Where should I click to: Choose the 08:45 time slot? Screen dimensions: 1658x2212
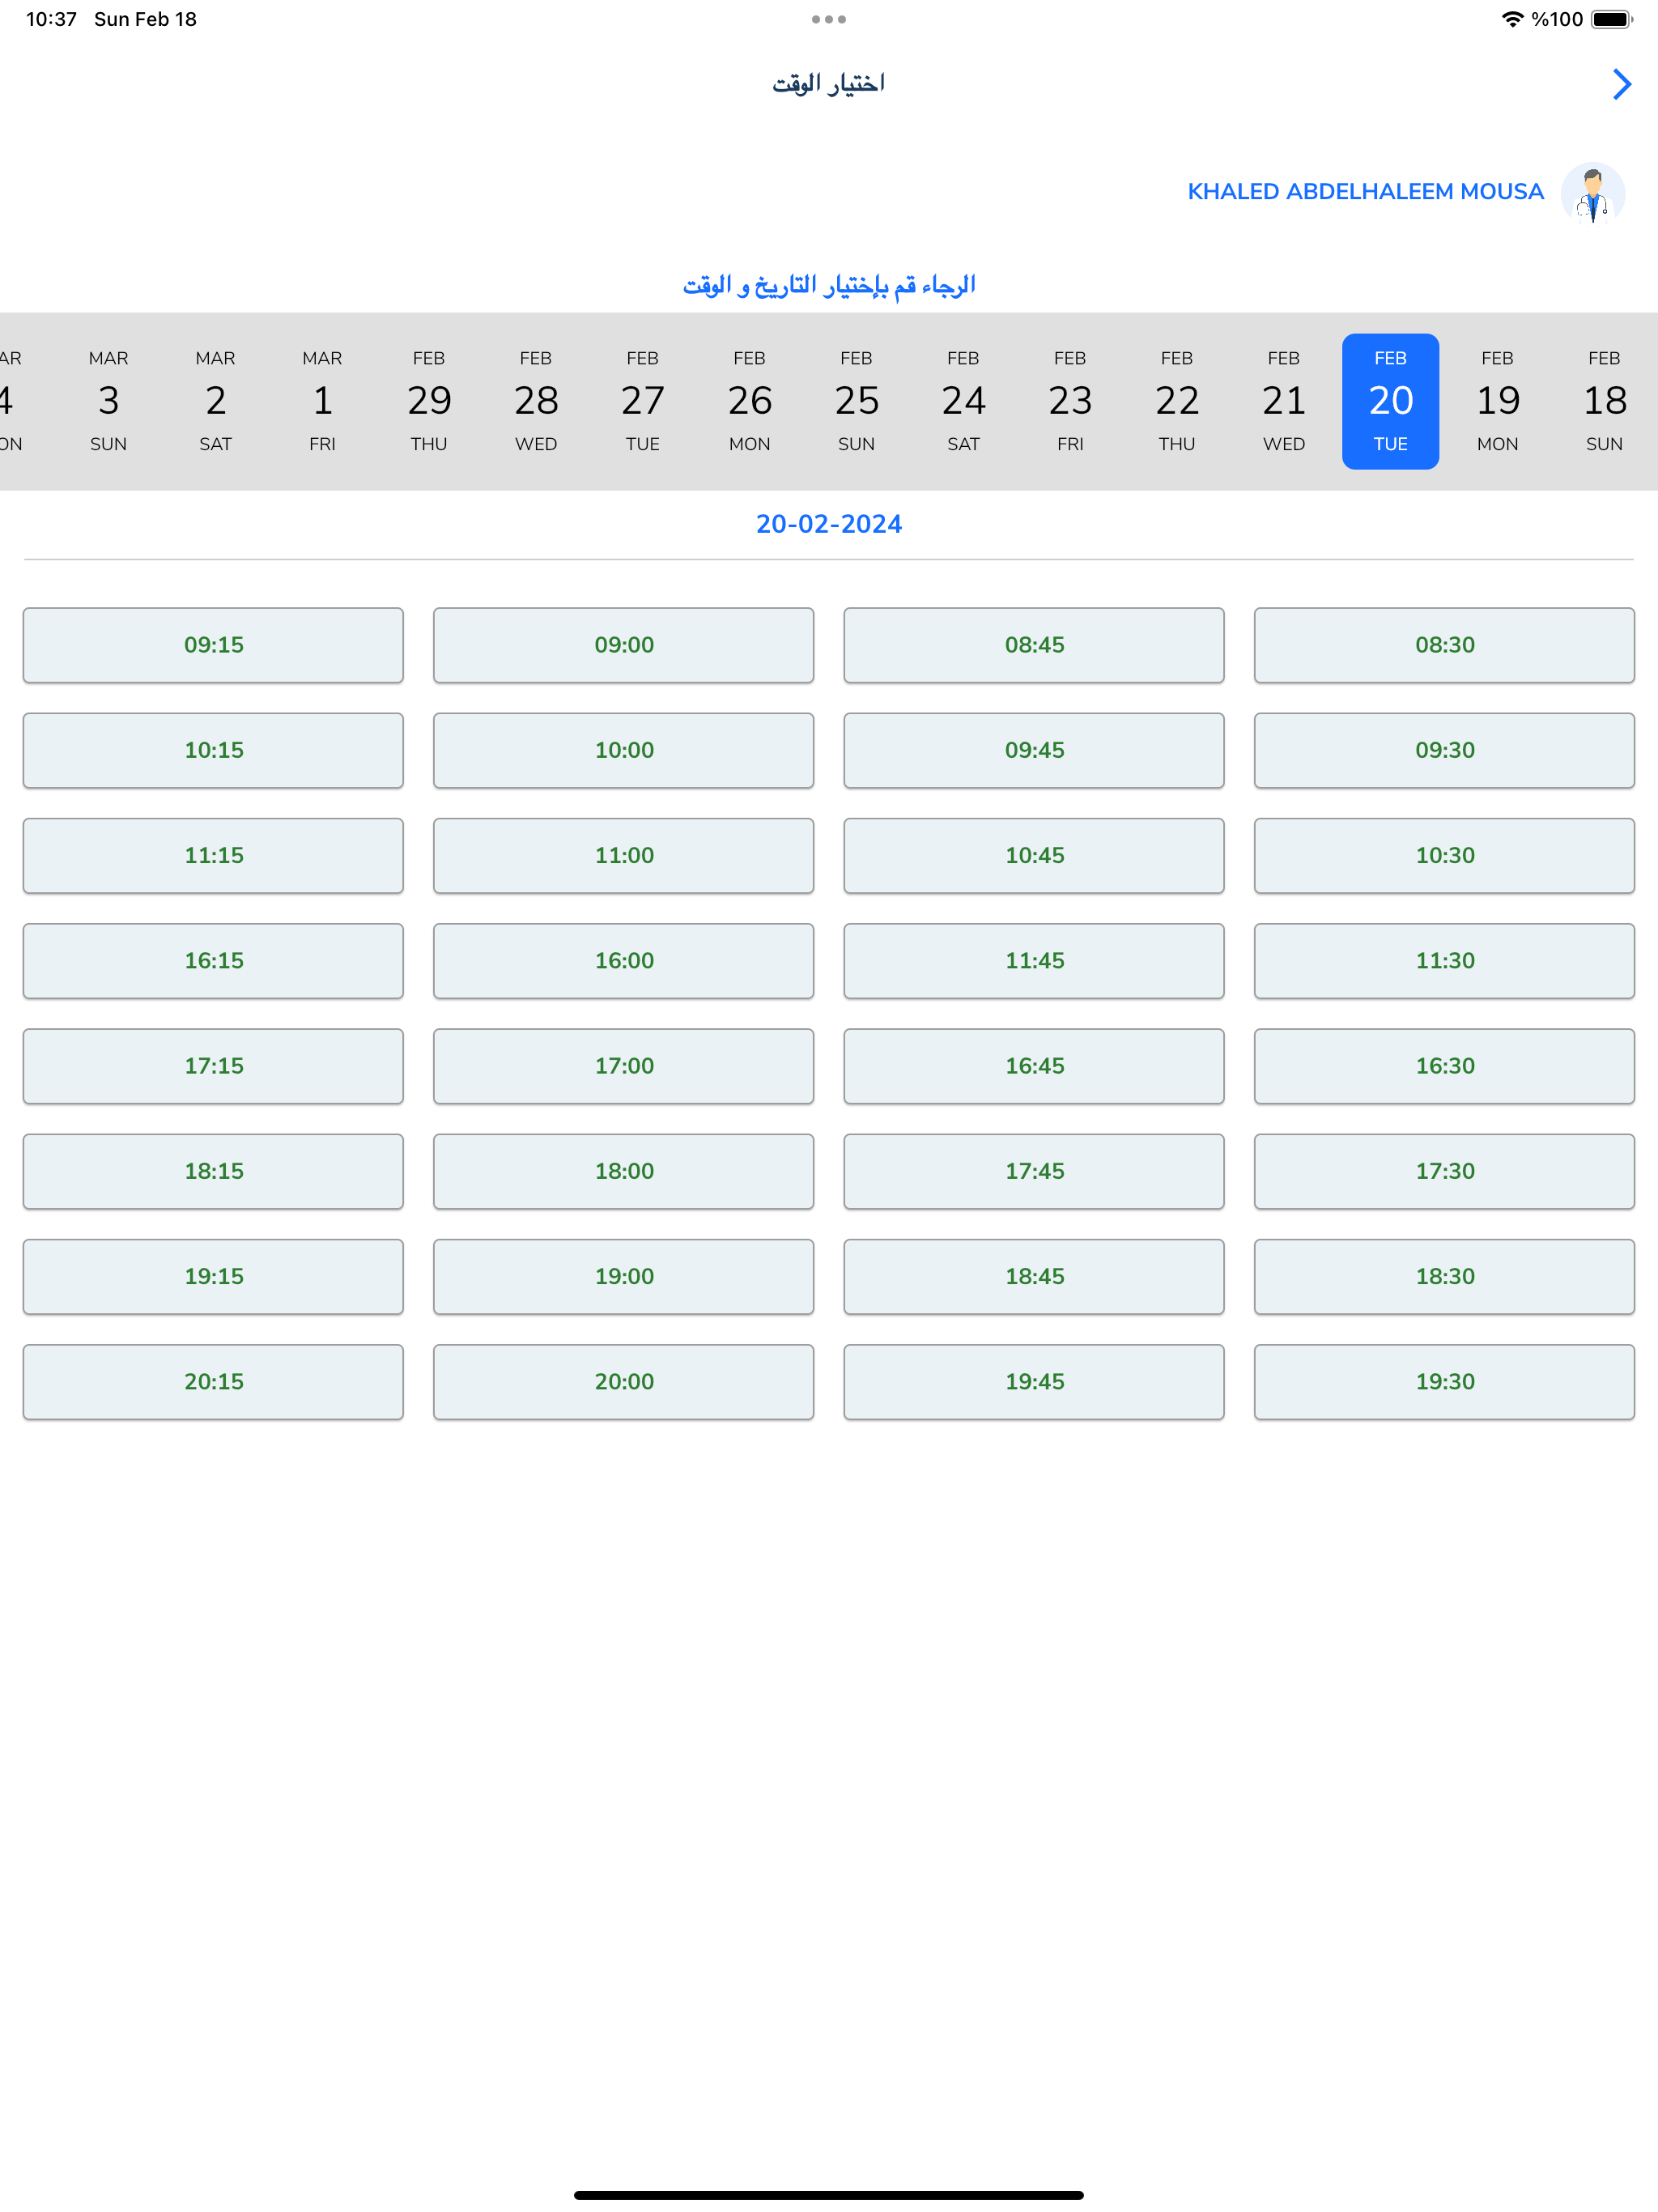[1034, 645]
